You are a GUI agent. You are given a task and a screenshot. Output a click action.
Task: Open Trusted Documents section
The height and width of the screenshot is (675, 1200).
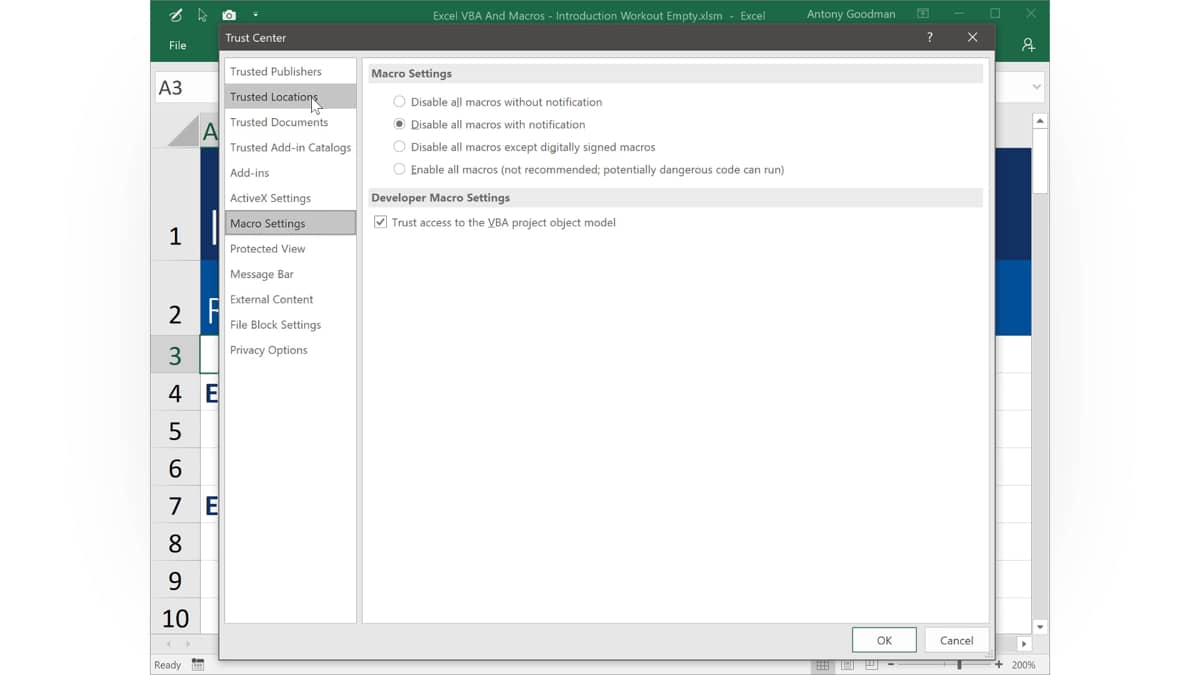point(290,122)
